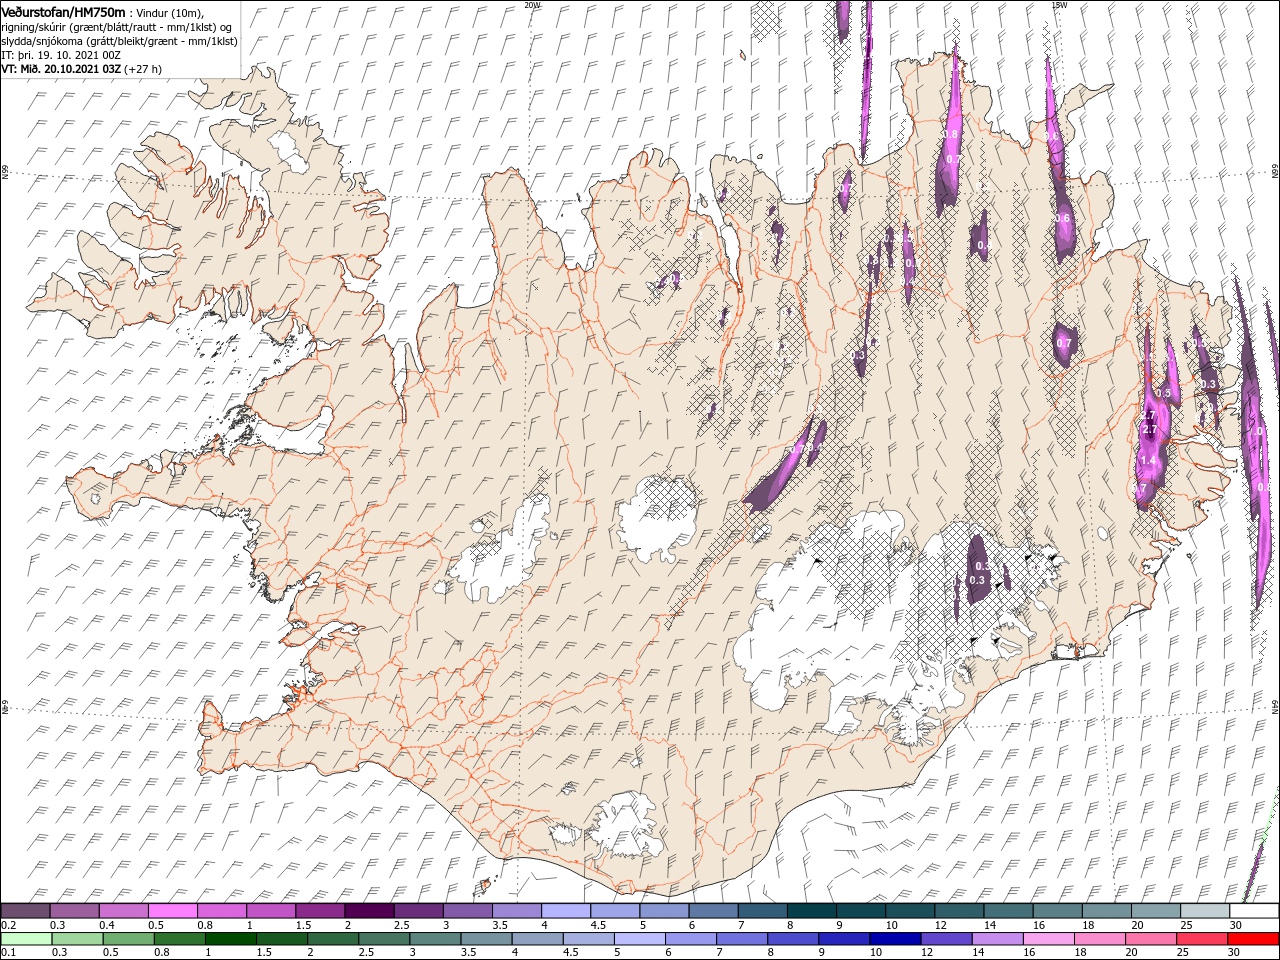Click darkest green 1 rain scale swatch
Screen dimensions: 1280x960
(231, 939)
